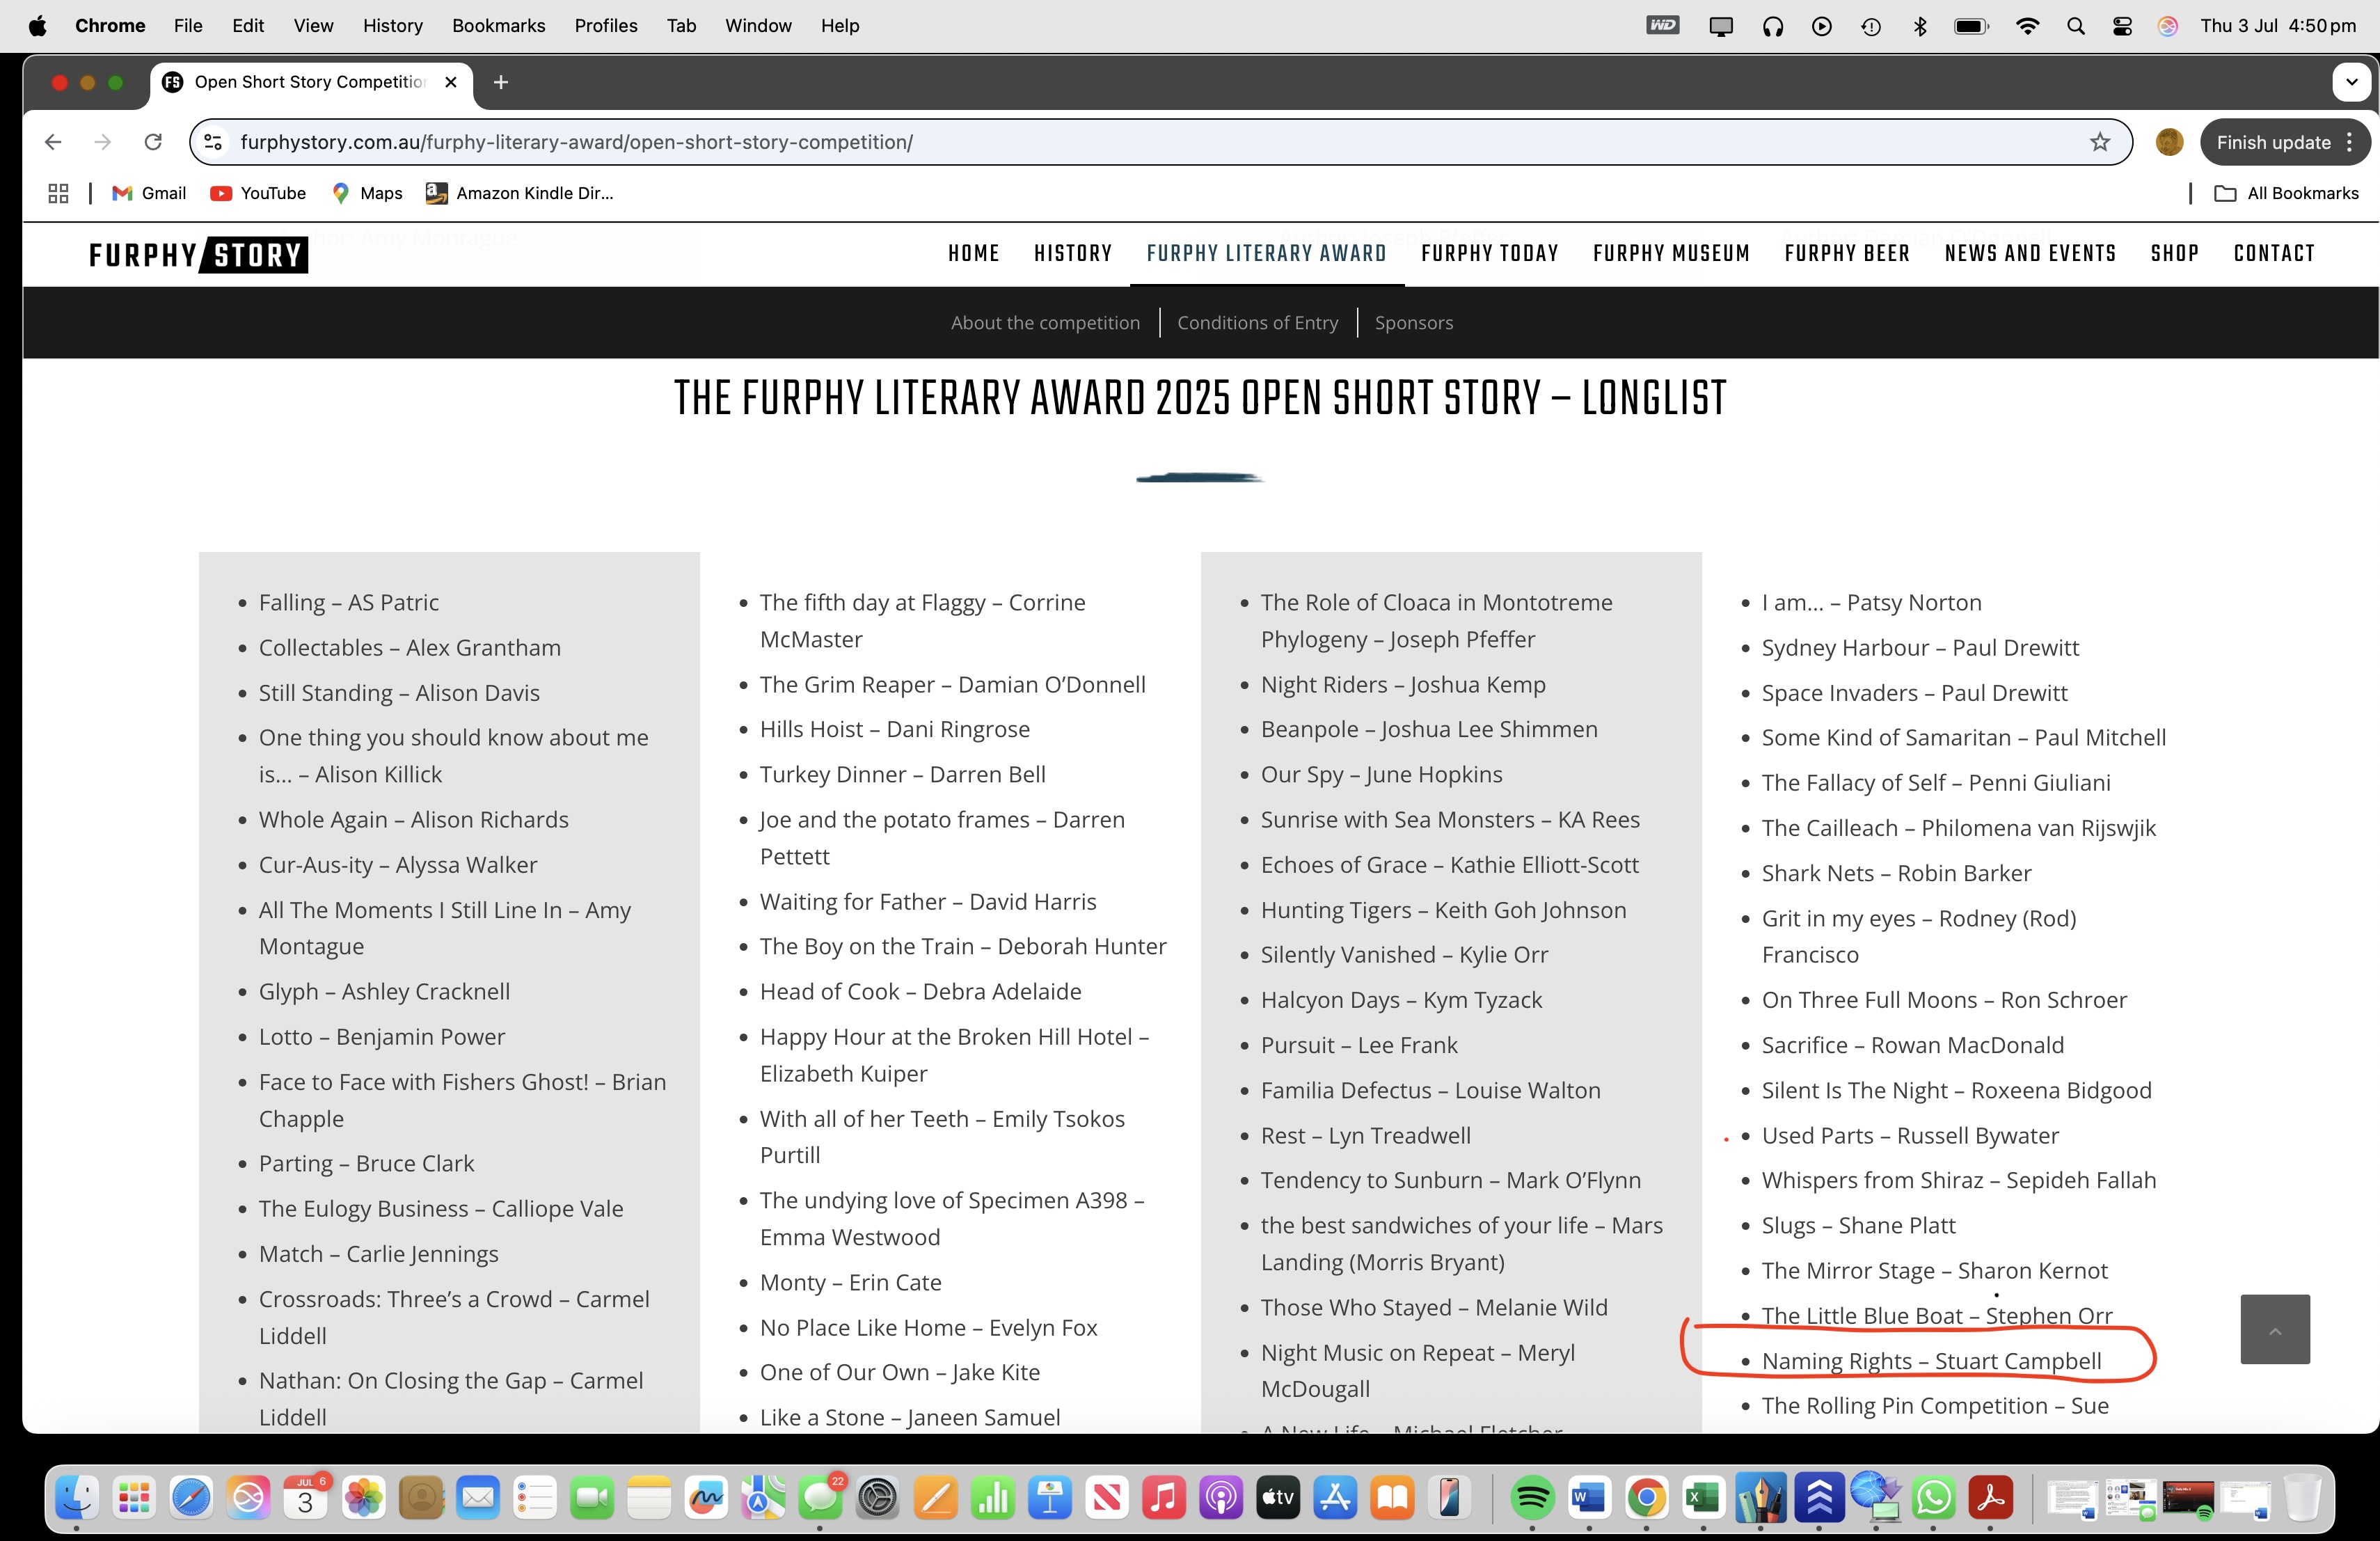Open the Sponsors link
This screenshot has height=1541, width=2380.
click(1413, 323)
